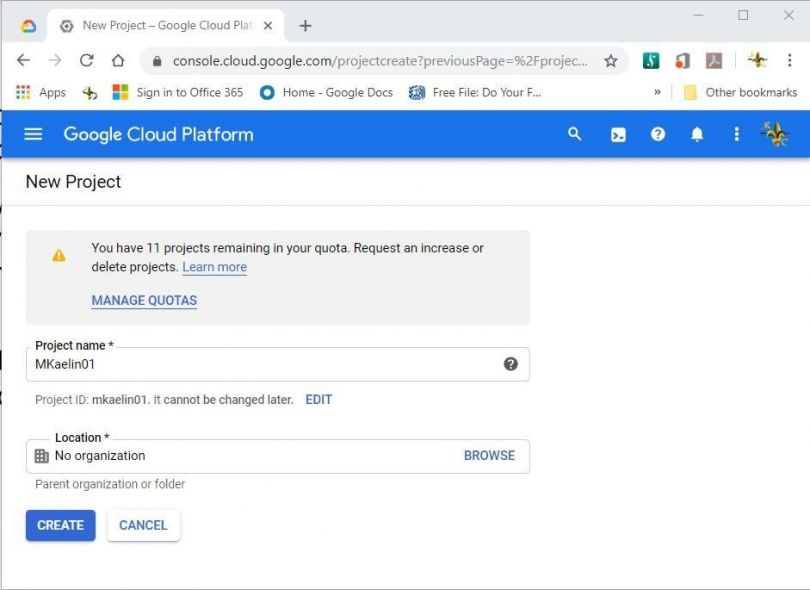Open the three-dot options menu in the blue toolbar
810x590 pixels.
[736, 134]
